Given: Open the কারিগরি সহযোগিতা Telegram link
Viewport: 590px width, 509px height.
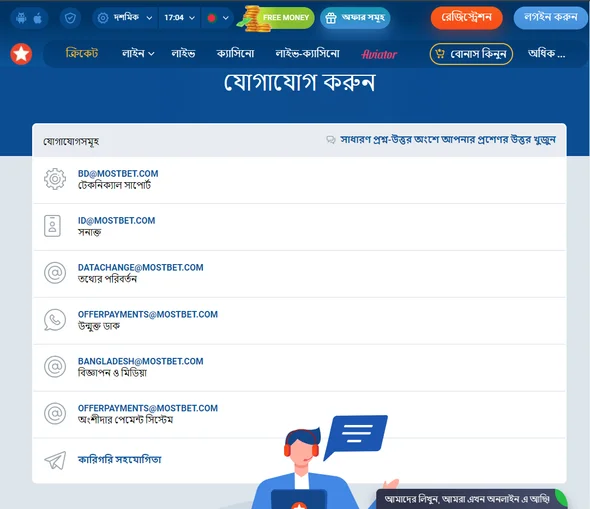Looking at the screenshot, I should tap(120, 460).
